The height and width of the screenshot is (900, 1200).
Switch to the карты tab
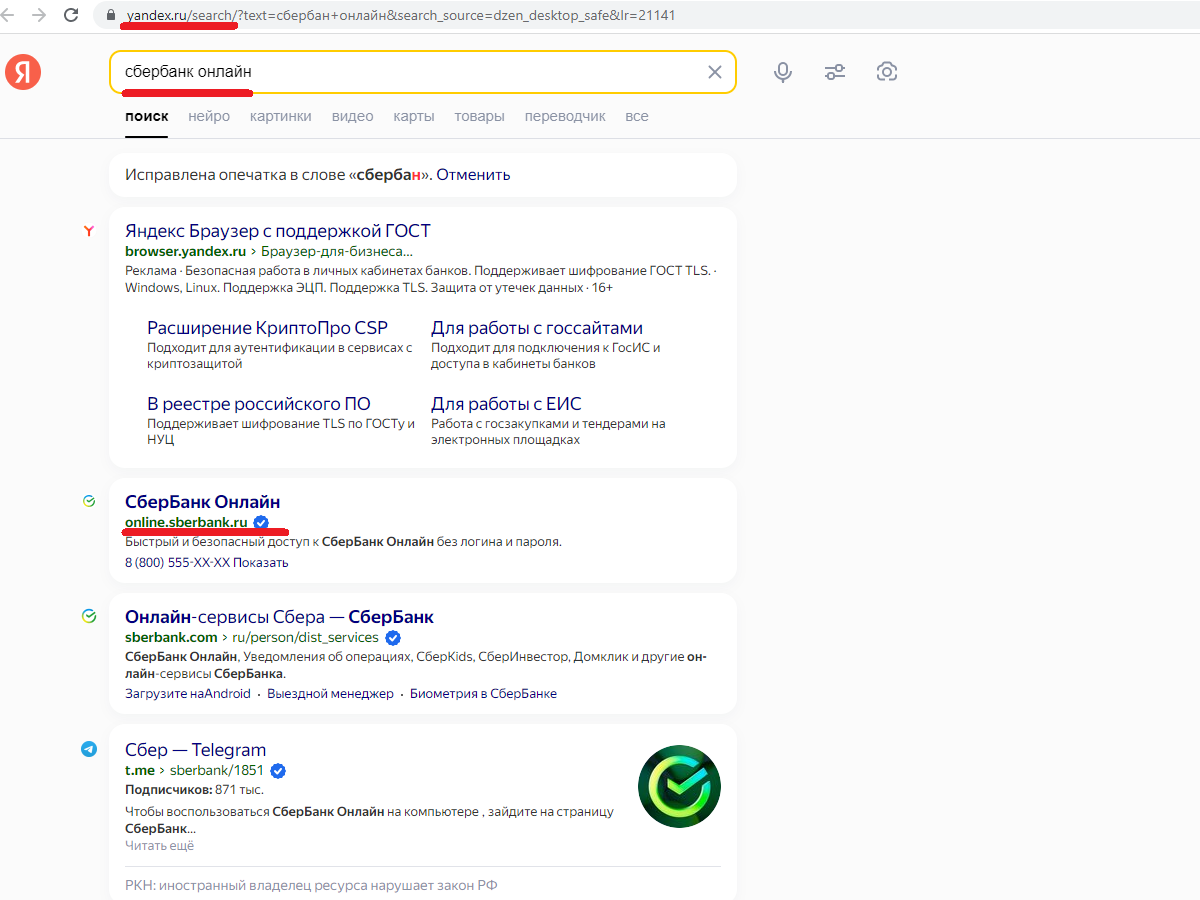tap(414, 116)
